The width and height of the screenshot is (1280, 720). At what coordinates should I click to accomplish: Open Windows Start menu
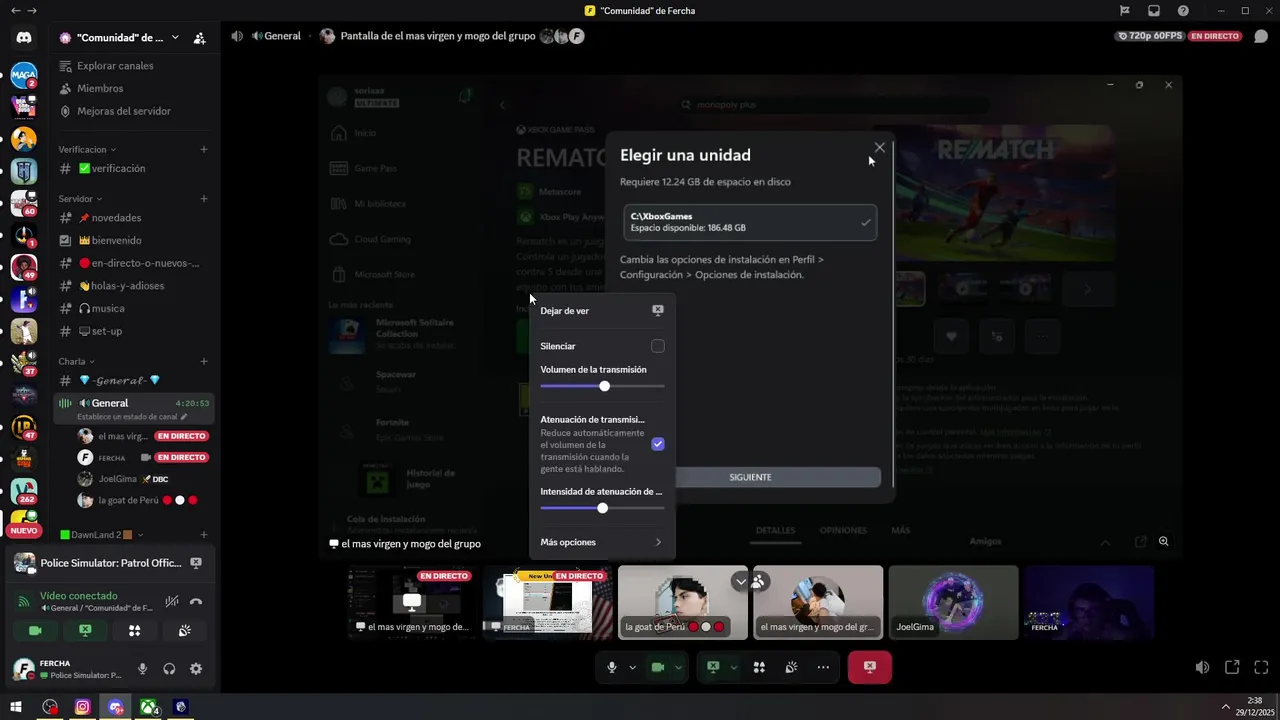pos(16,707)
